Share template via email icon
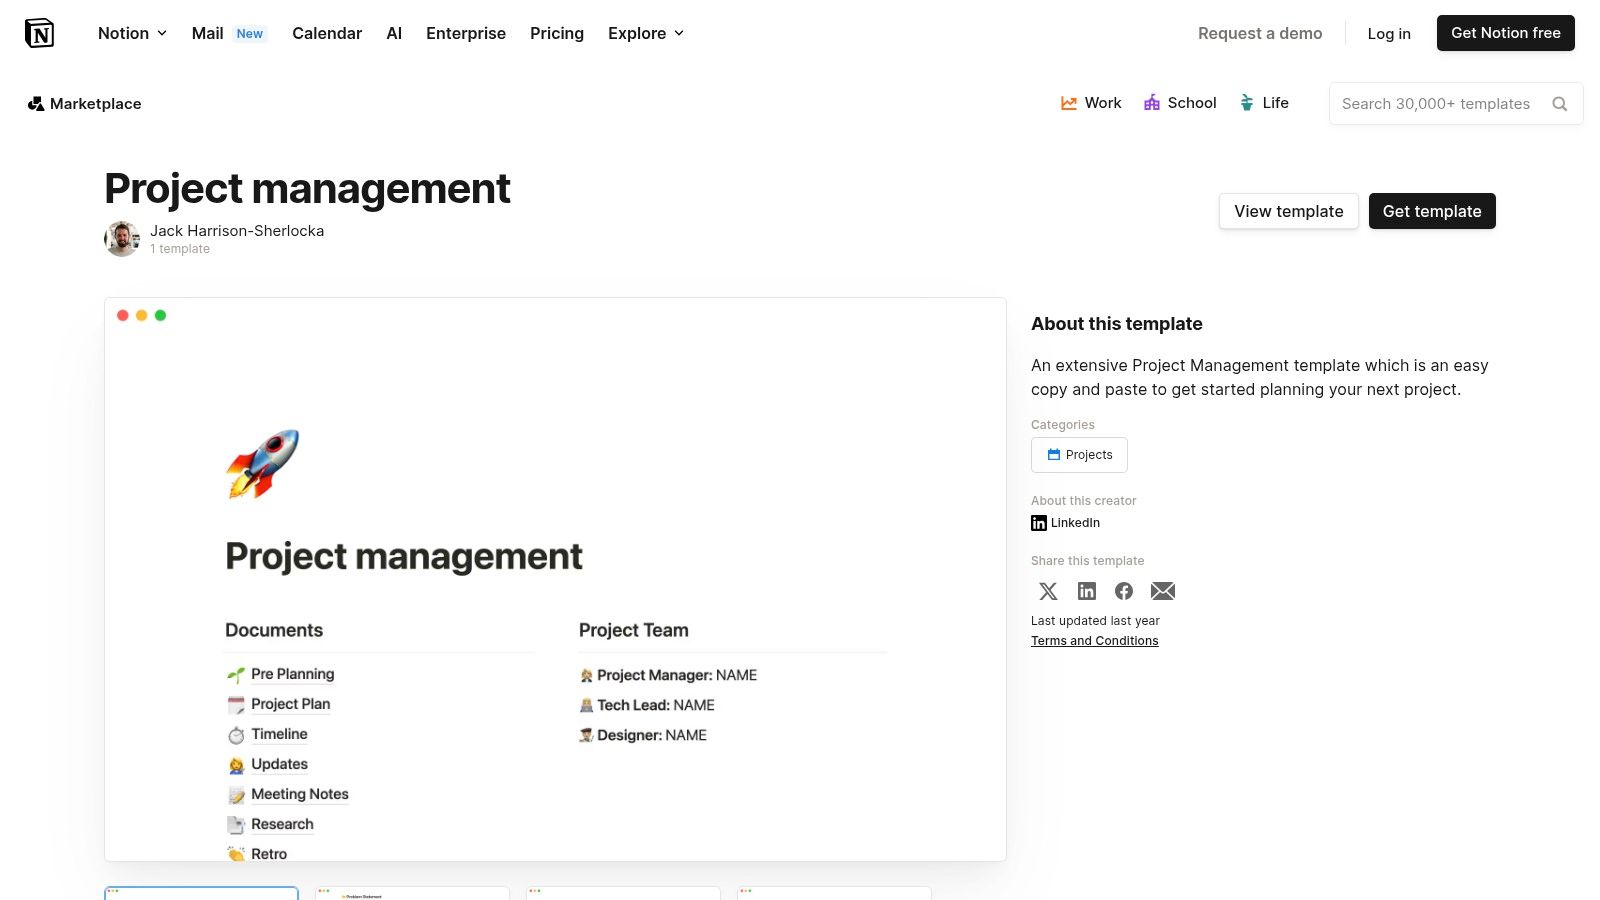This screenshot has height=900, width=1600. pos(1163,591)
